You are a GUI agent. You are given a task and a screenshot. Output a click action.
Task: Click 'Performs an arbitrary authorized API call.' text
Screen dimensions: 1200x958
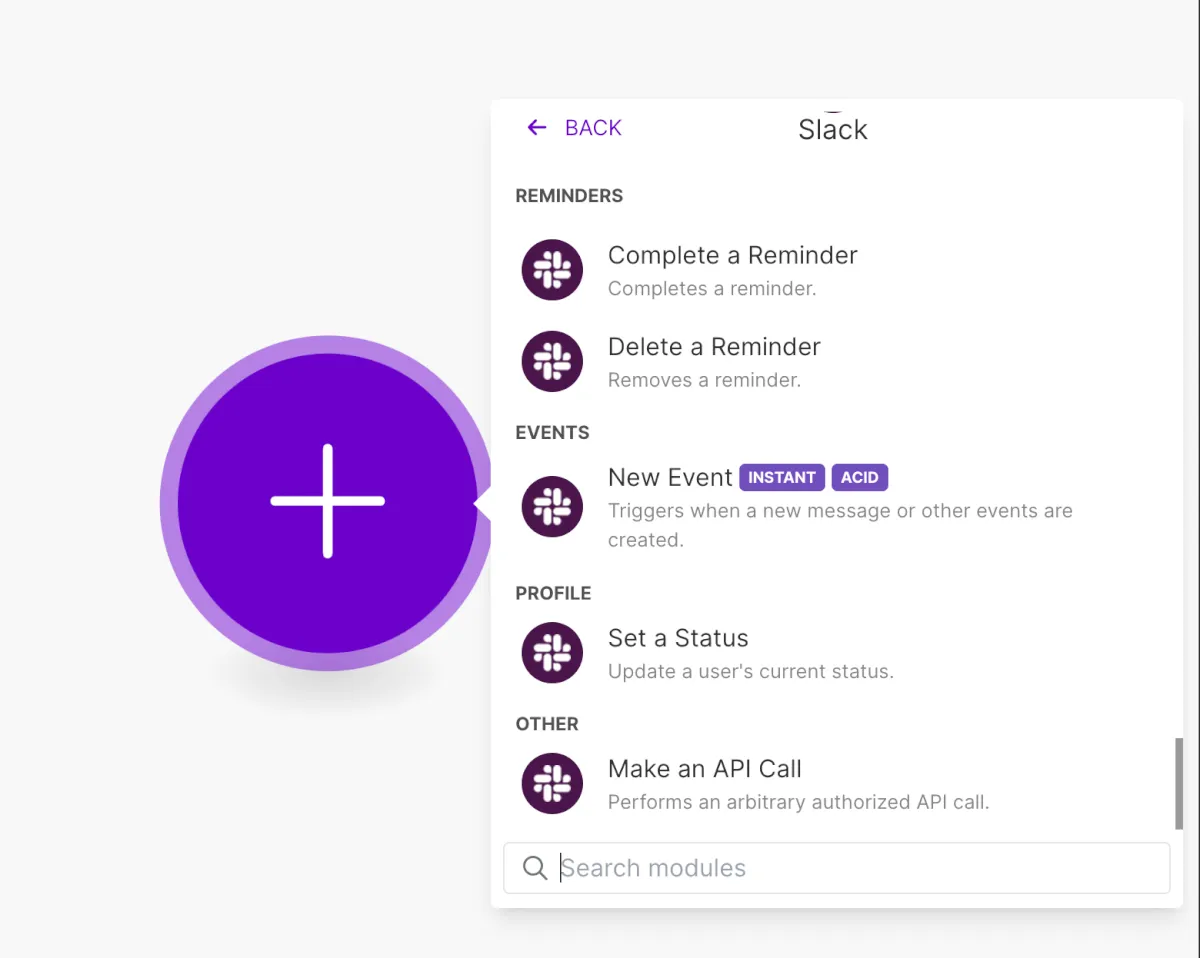[798, 802]
